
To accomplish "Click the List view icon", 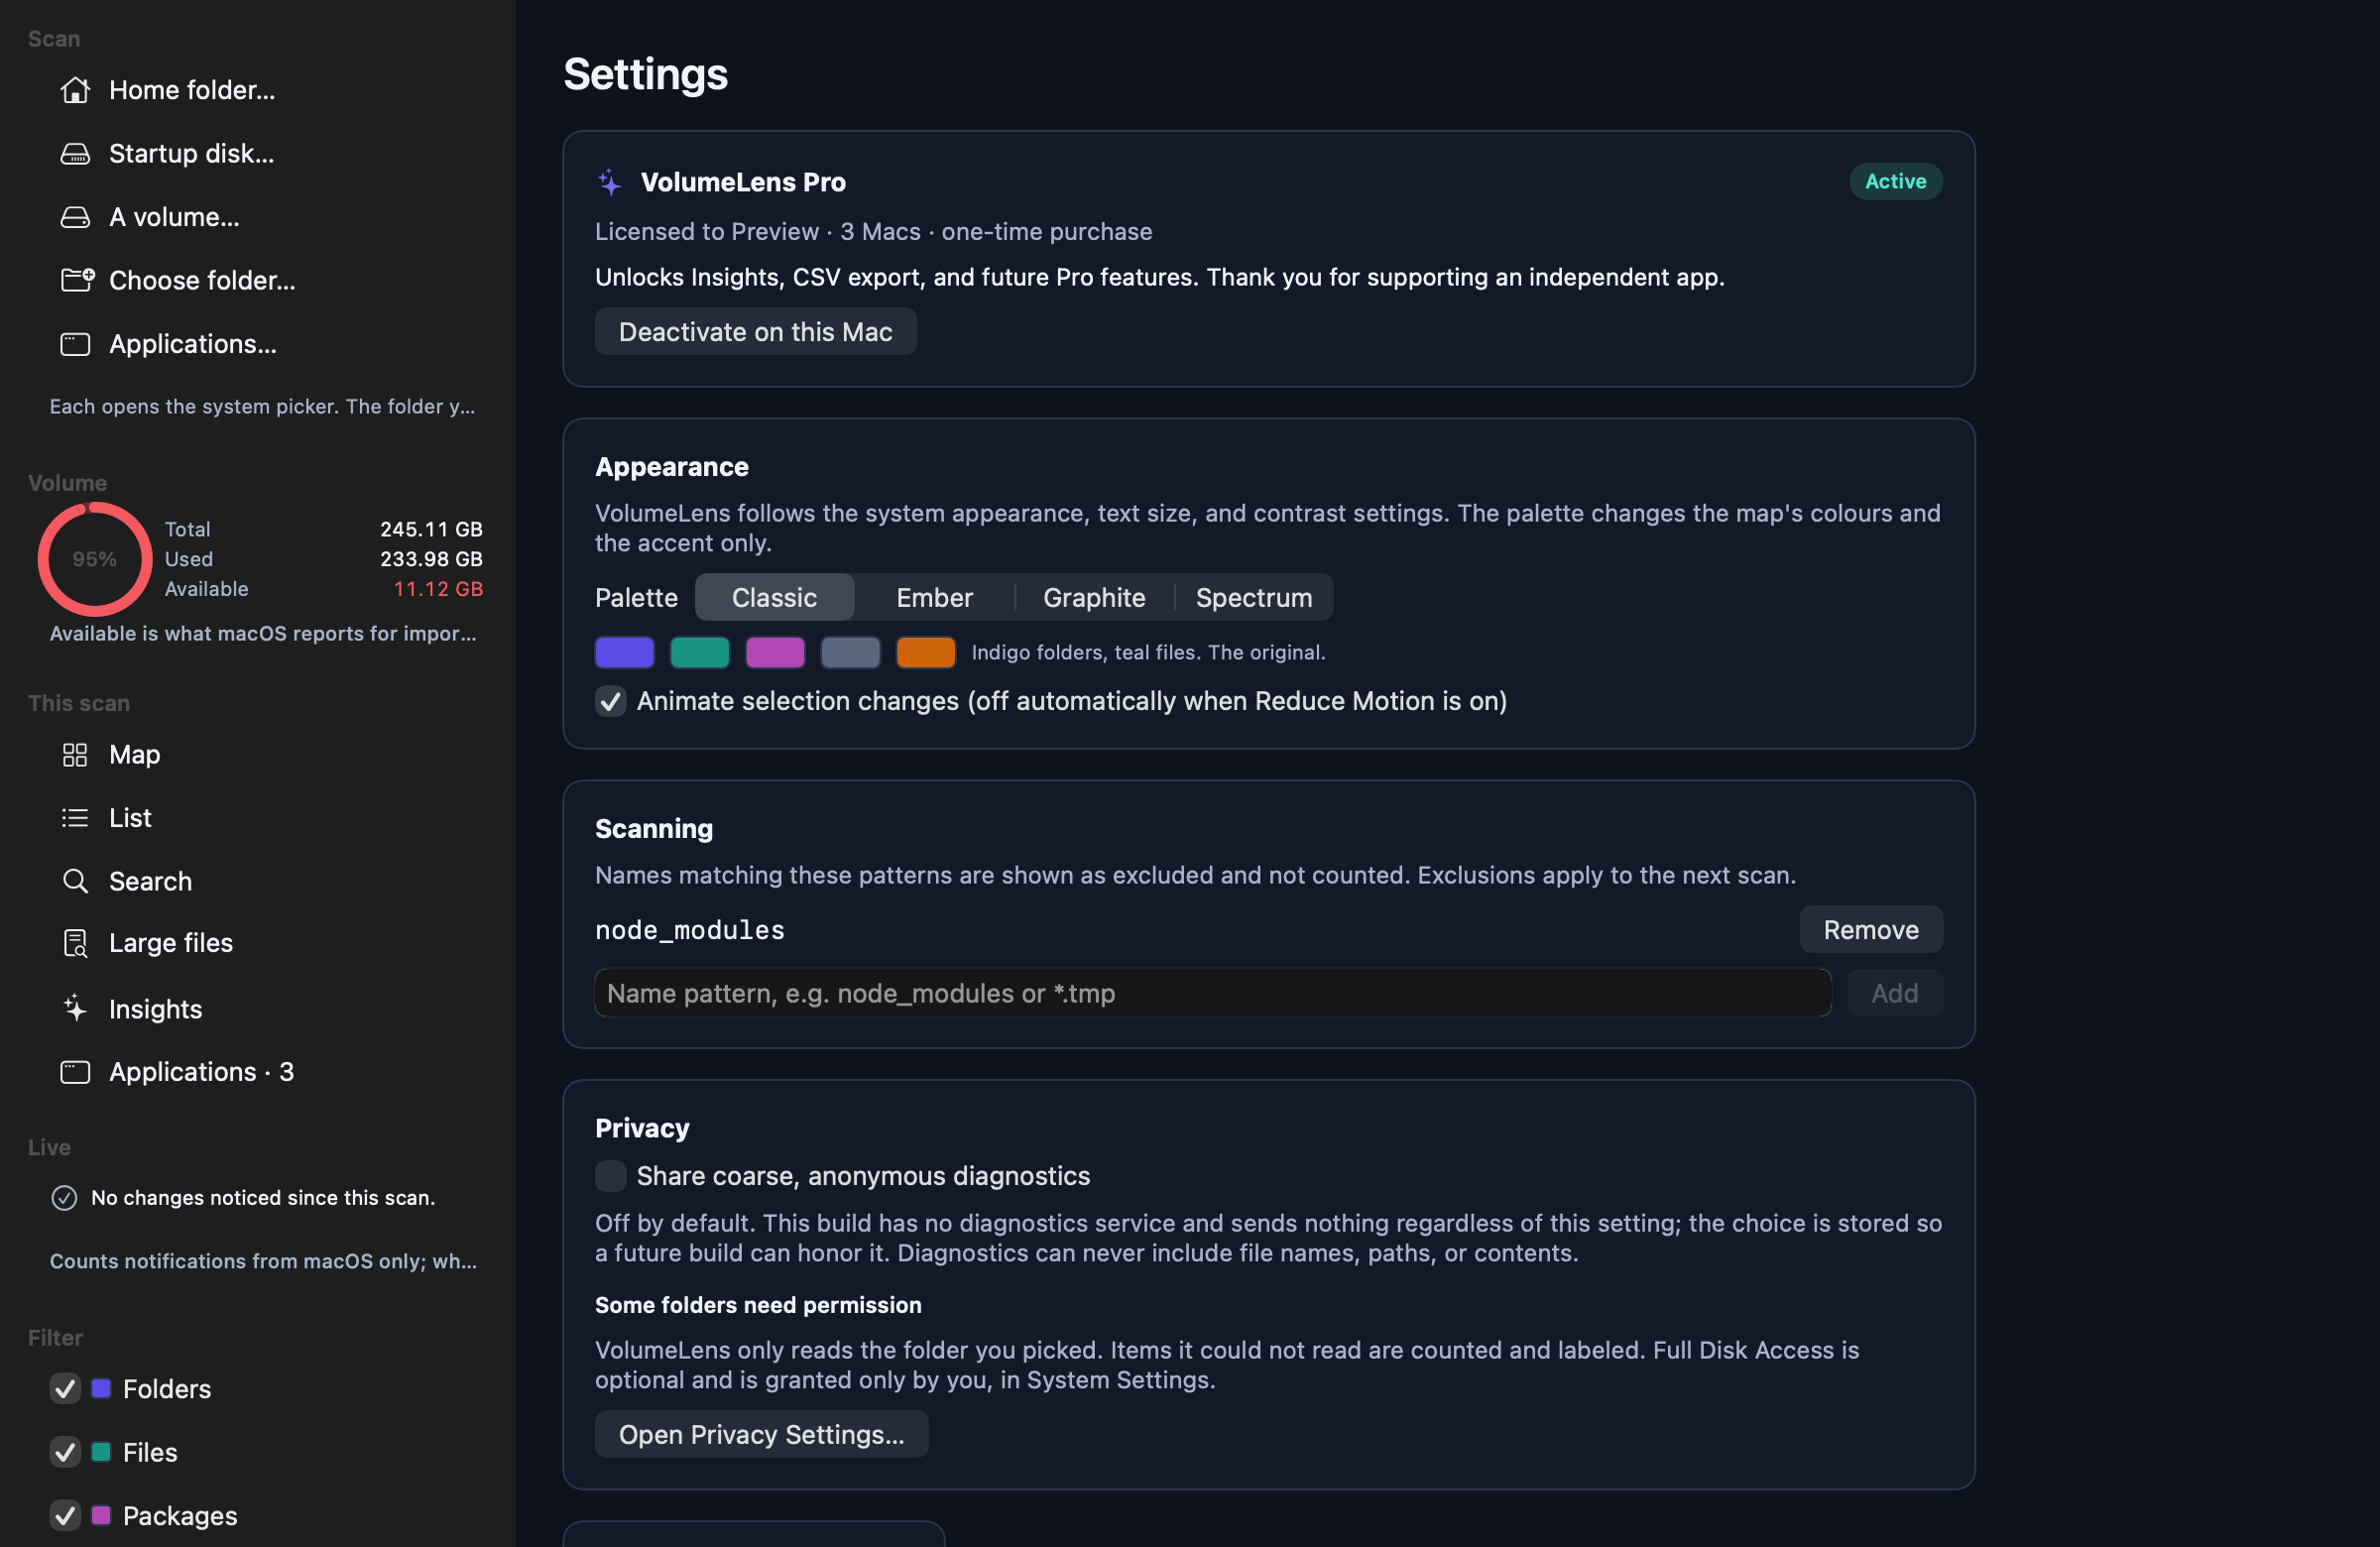I will click(75, 818).
